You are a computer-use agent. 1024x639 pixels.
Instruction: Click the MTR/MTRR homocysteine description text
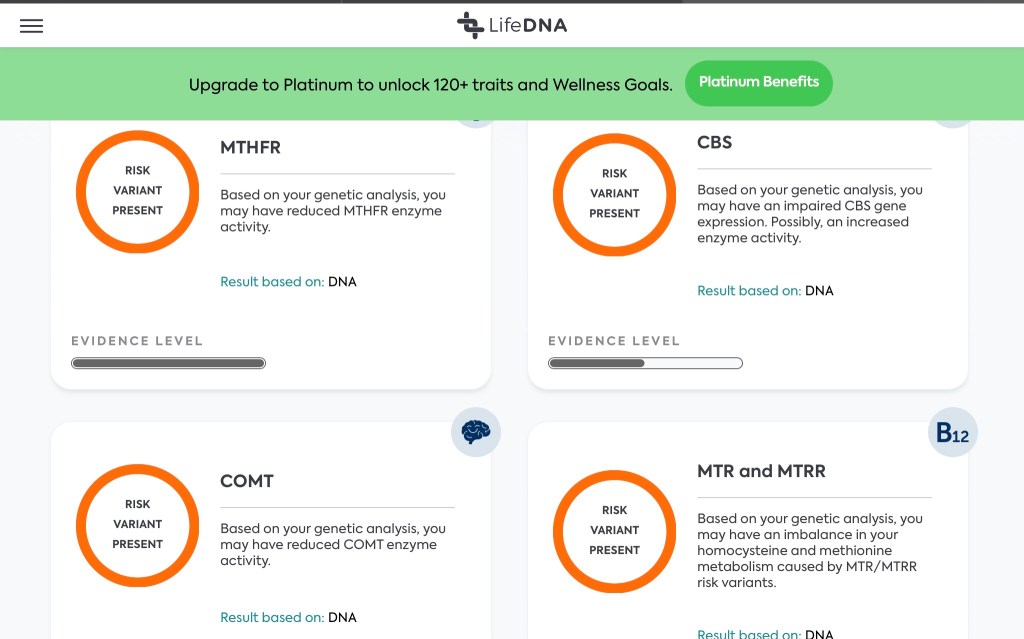(x=809, y=550)
